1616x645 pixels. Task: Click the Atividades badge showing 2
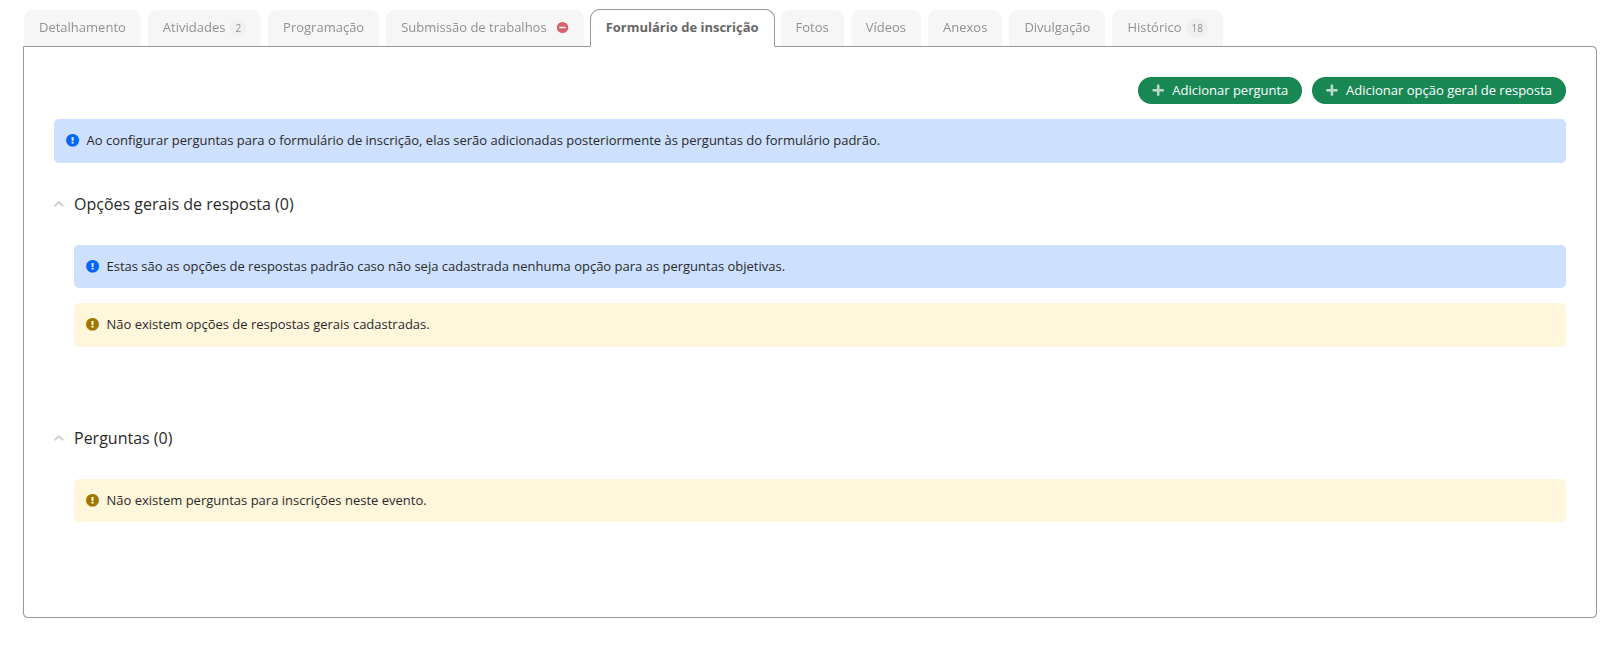point(238,28)
